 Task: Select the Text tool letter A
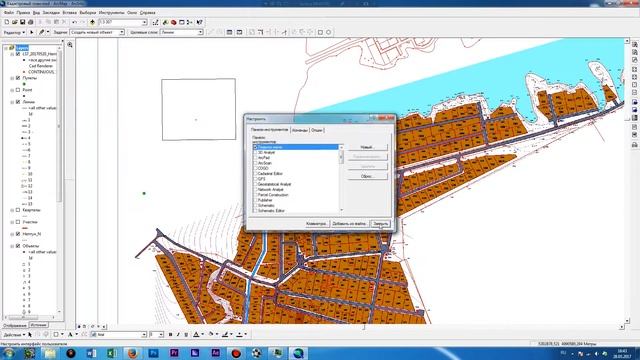[x=70, y=334]
